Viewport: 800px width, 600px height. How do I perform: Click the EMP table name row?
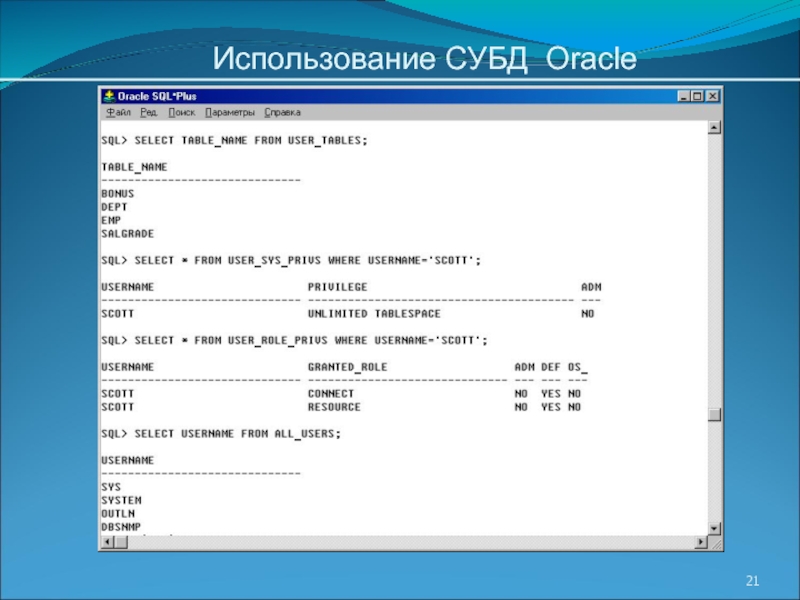coord(111,220)
